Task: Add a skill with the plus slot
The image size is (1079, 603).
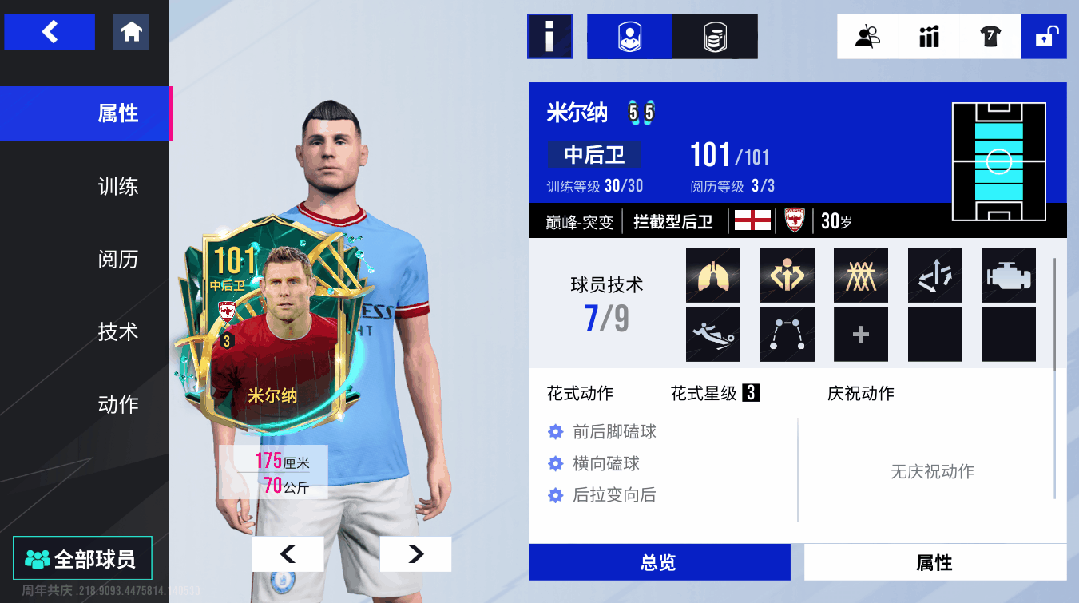Action: (x=861, y=335)
